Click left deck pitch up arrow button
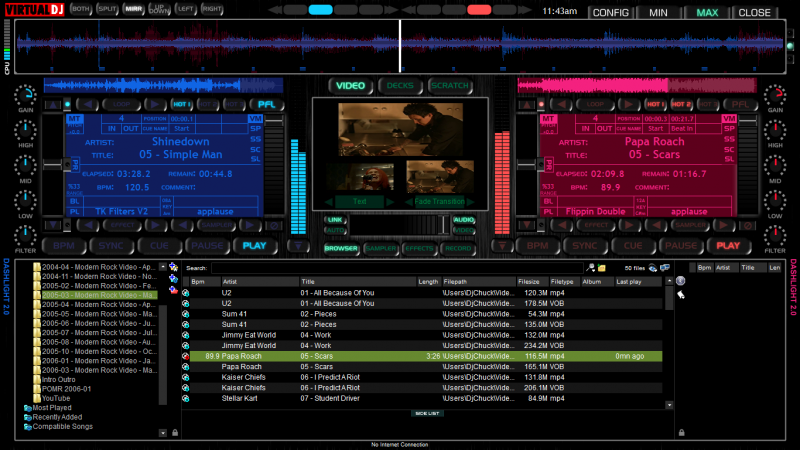Image resolution: width=800 pixels, height=450 pixels. (53, 105)
